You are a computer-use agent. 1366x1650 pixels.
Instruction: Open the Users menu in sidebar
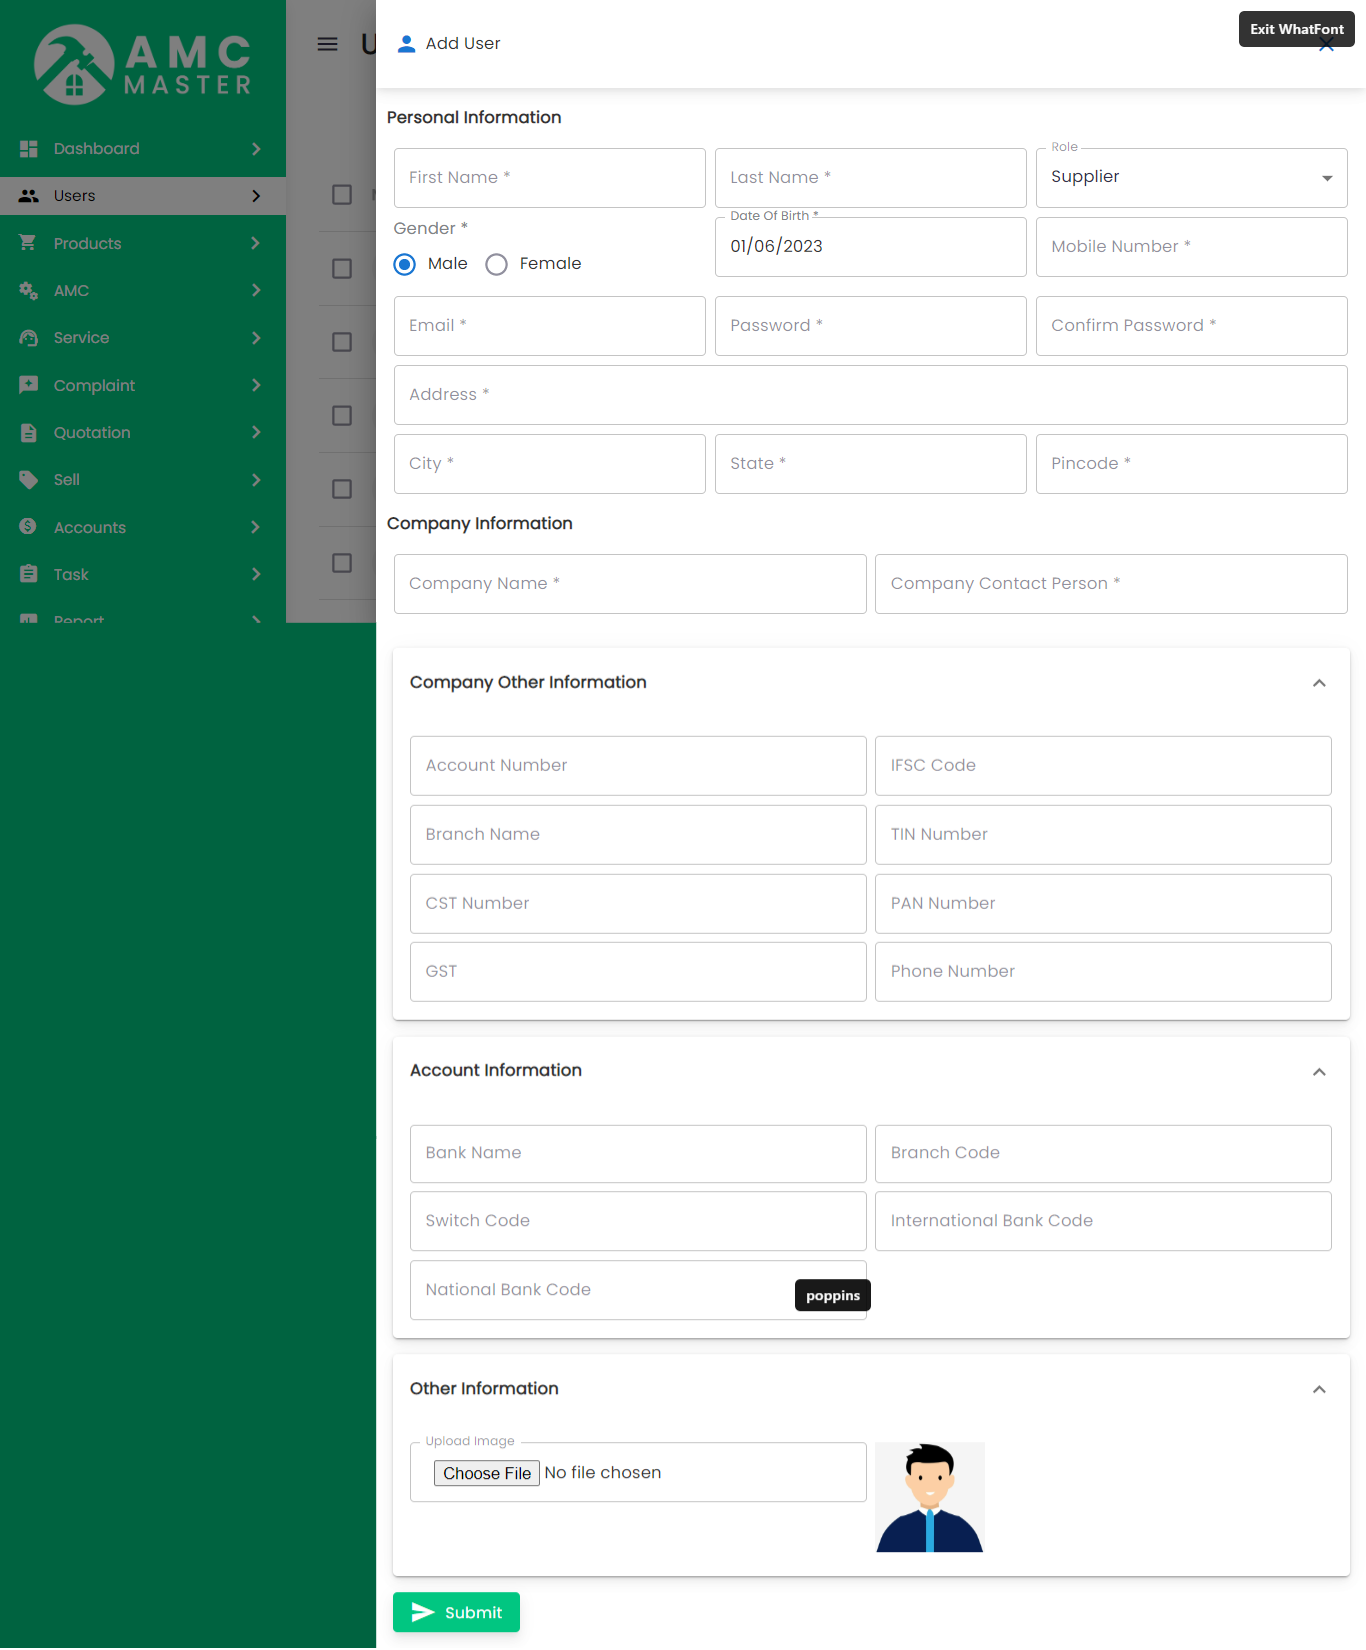pyautogui.click(x=143, y=196)
